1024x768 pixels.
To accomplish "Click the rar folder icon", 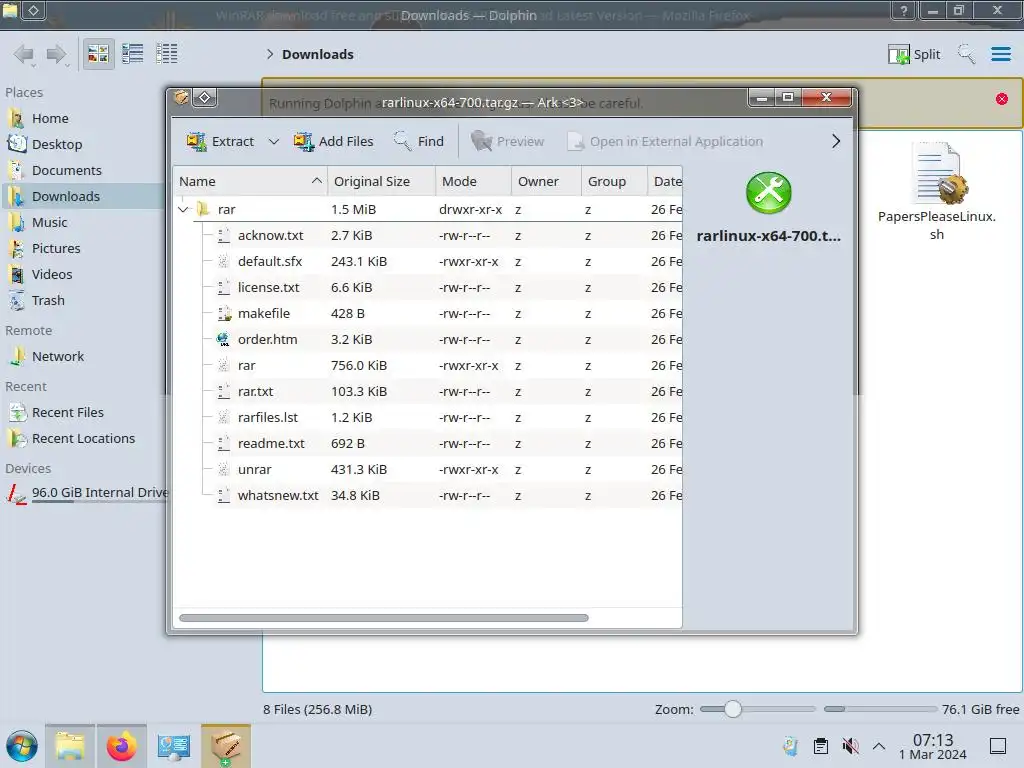I will (x=203, y=209).
